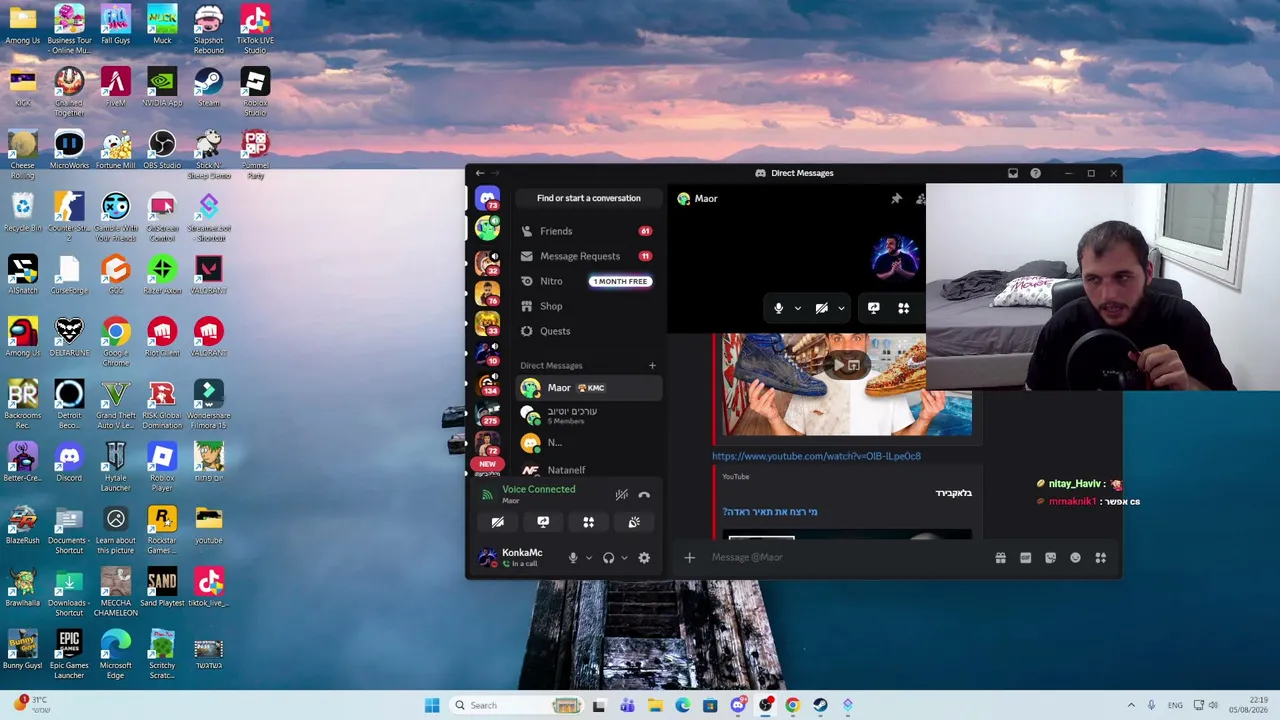Create a new DM with plus icon

click(x=652, y=366)
